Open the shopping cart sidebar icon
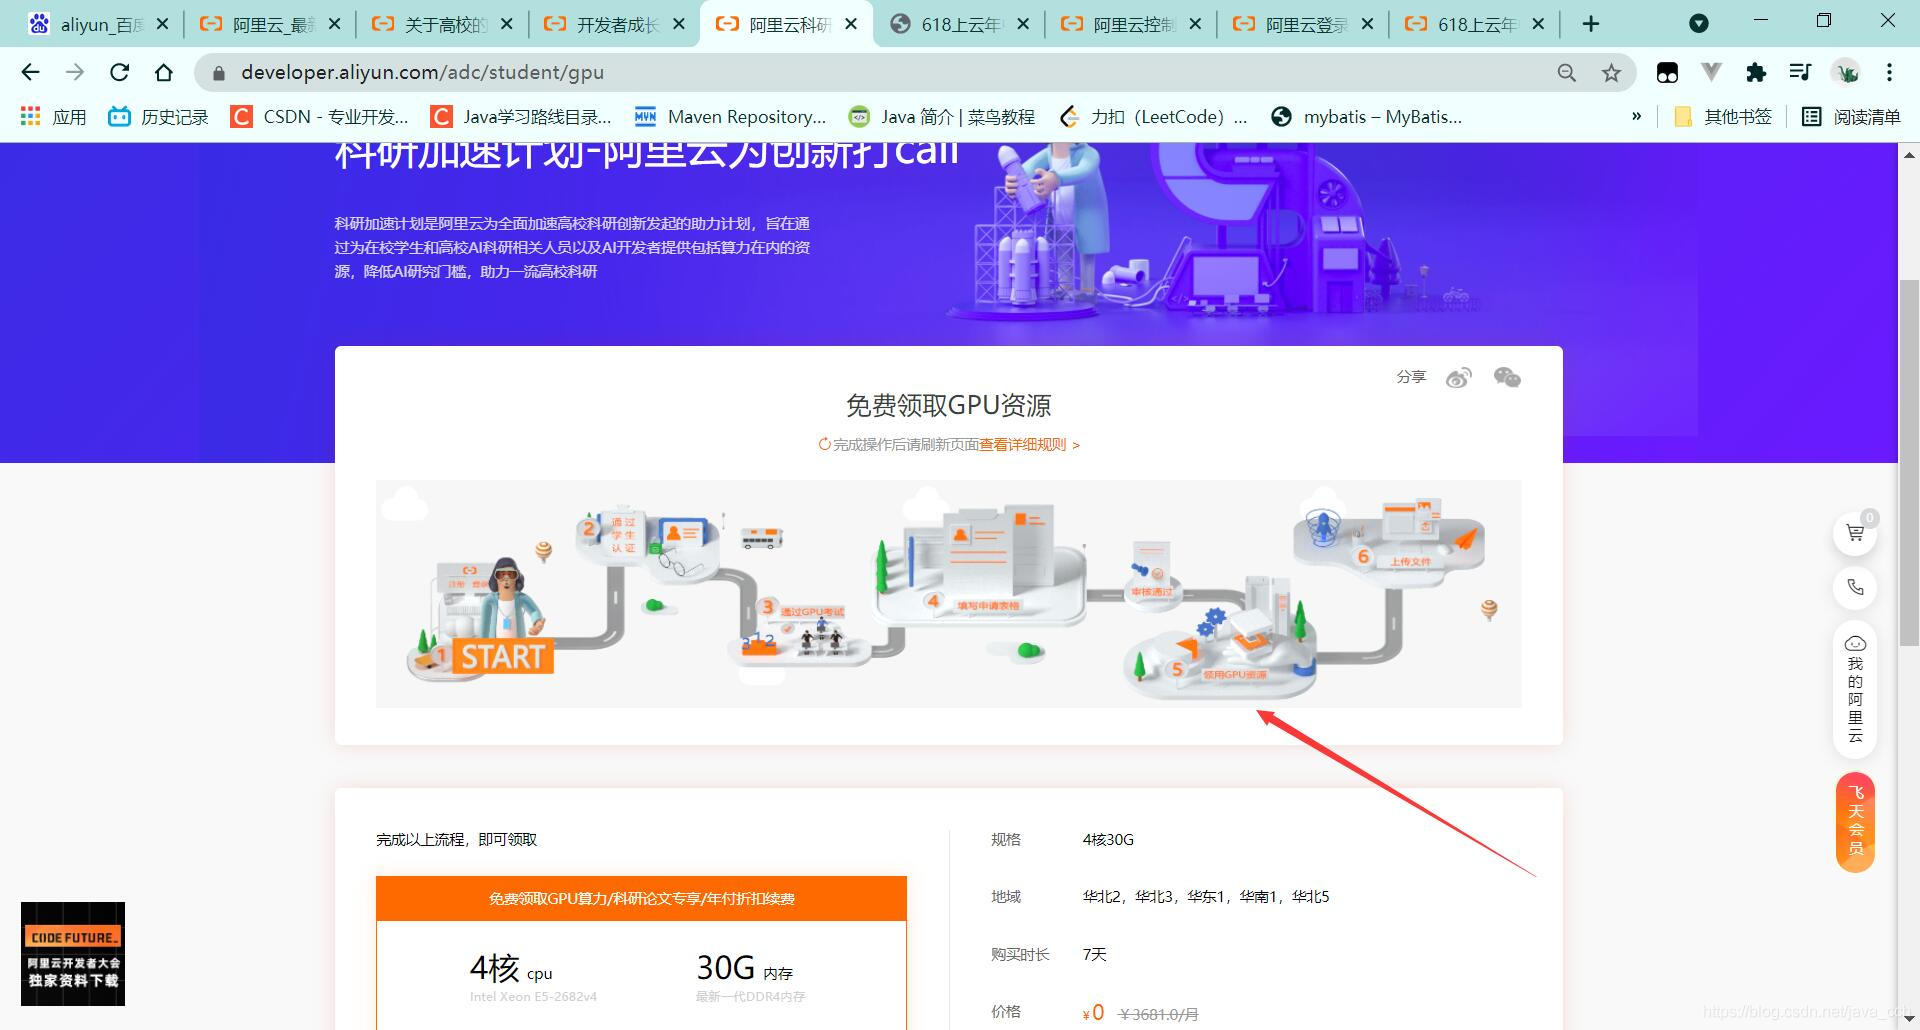Screen dimensions: 1920x1030 [1855, 533]
